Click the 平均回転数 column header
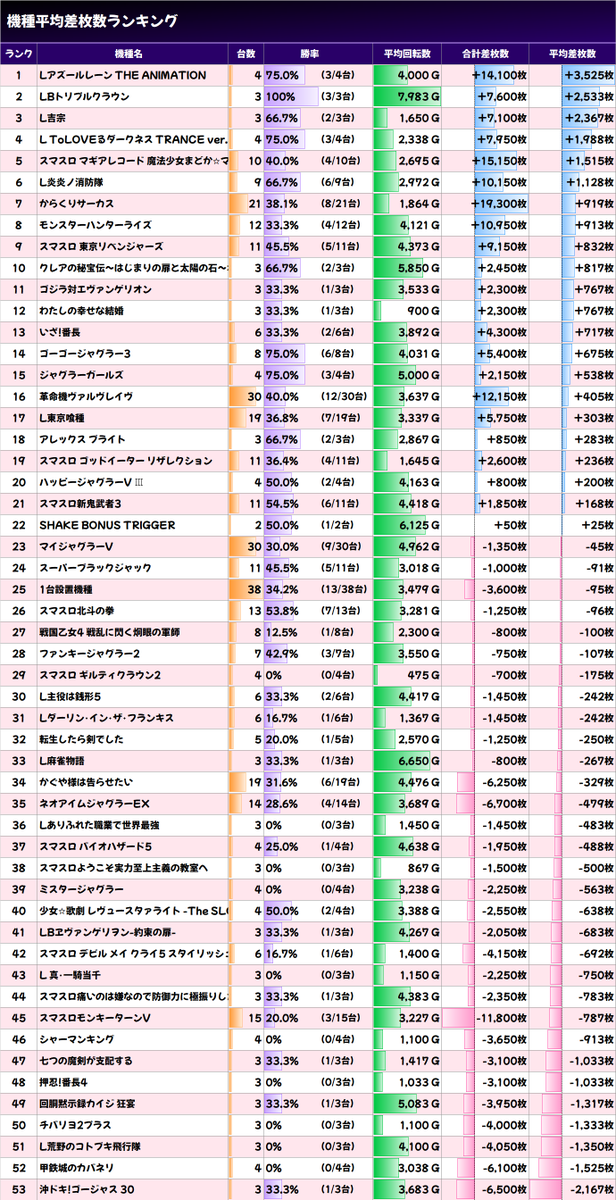 [x=407, y=53]
